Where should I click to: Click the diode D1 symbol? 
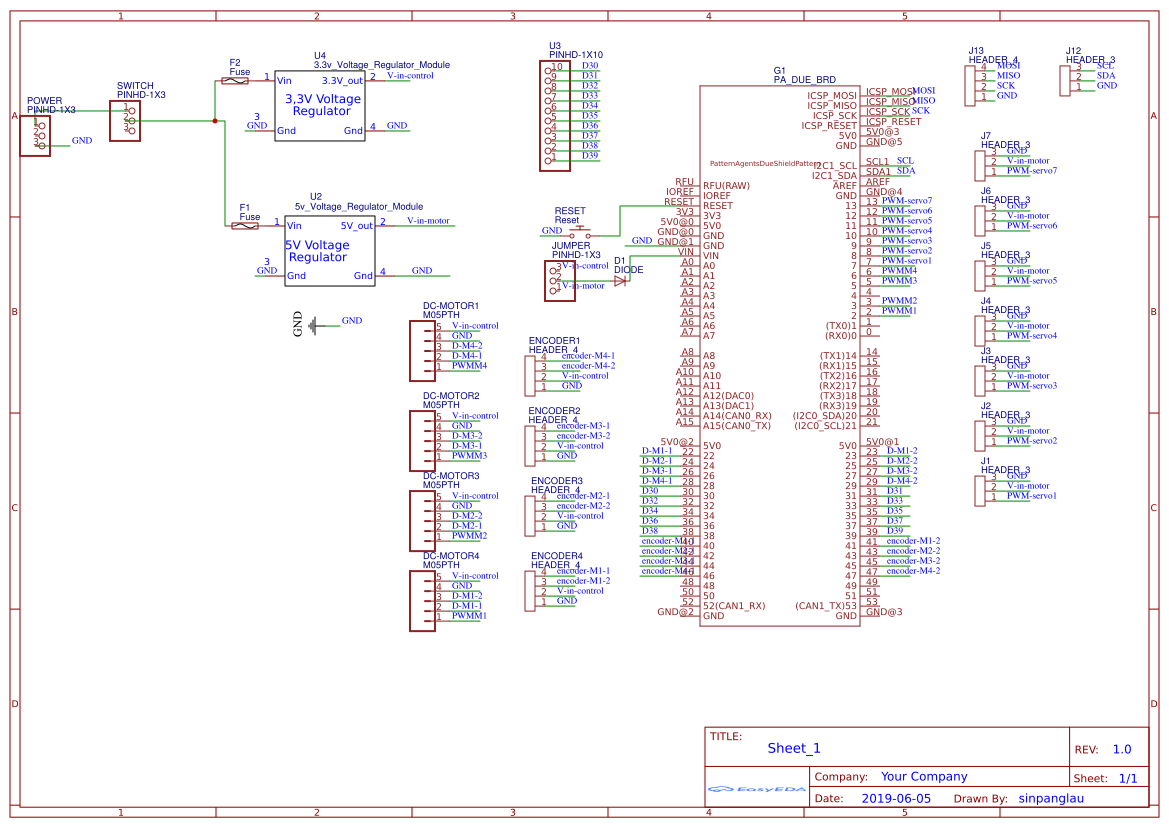(622, 280)
